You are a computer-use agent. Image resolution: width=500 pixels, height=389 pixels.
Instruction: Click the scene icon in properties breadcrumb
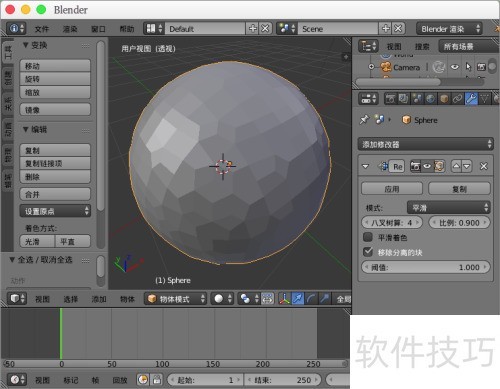tap(379, 120)
